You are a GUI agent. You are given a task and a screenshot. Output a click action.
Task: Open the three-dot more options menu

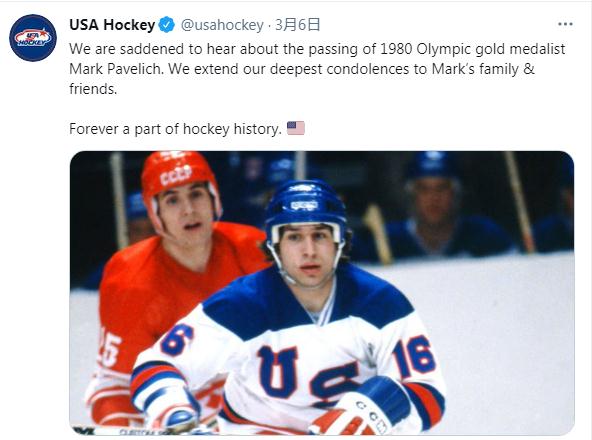point(565,24)
